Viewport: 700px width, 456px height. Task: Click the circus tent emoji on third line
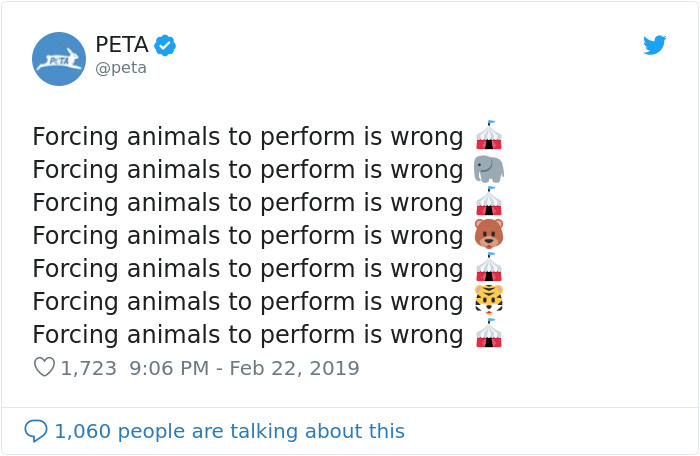tap(488, 203)
